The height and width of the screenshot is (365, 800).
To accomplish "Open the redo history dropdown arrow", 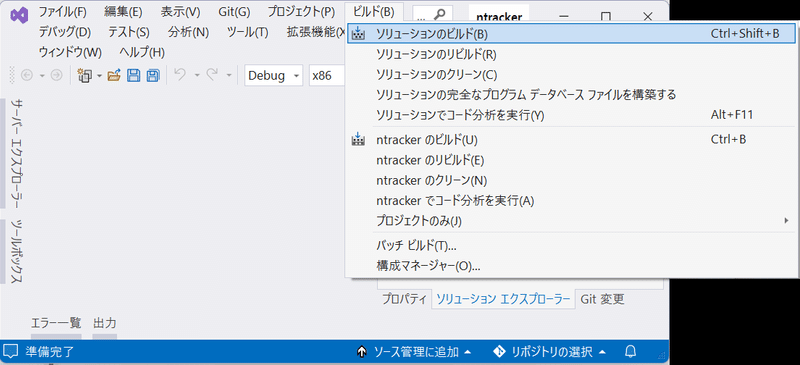I will point(229,76).
